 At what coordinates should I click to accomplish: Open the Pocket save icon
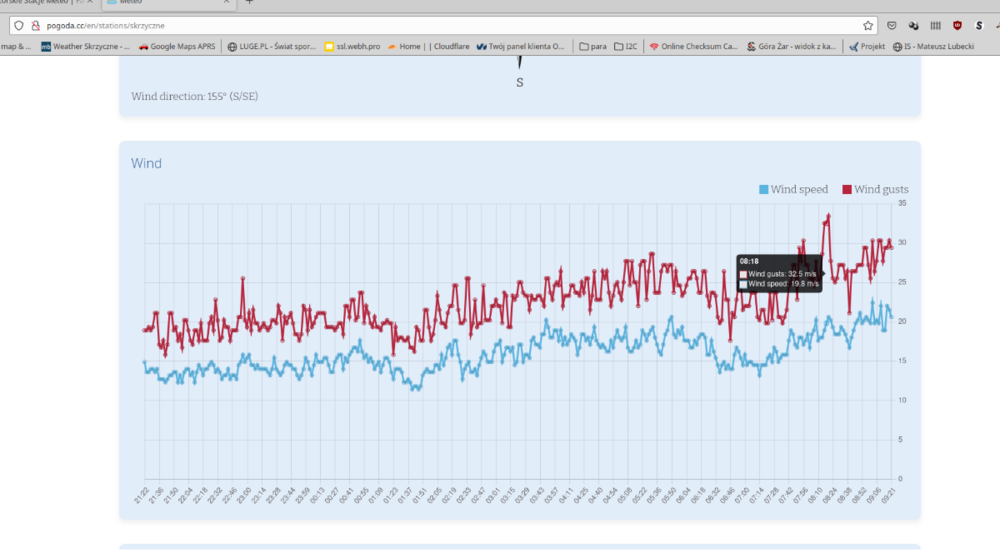(892, 26)
